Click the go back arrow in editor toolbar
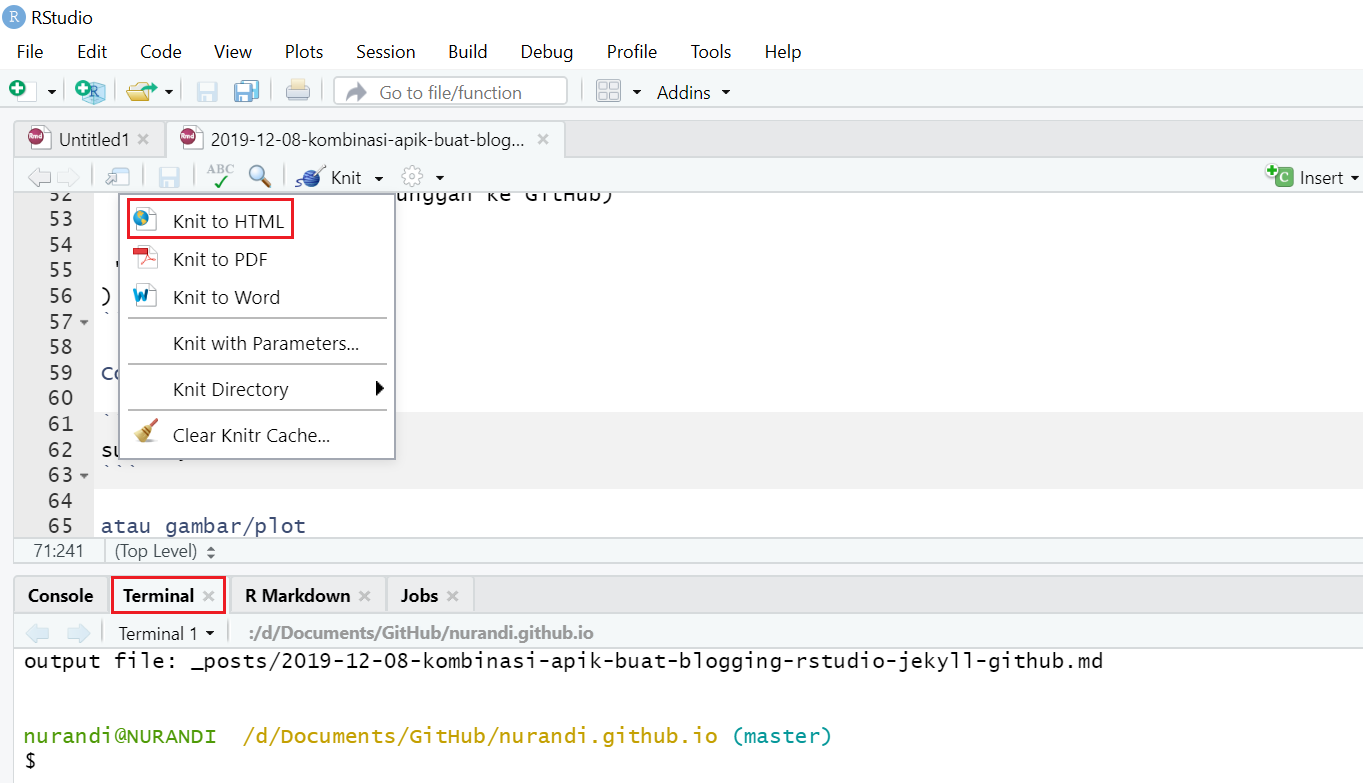This screenshot has width=1363, height=783. 39,177
